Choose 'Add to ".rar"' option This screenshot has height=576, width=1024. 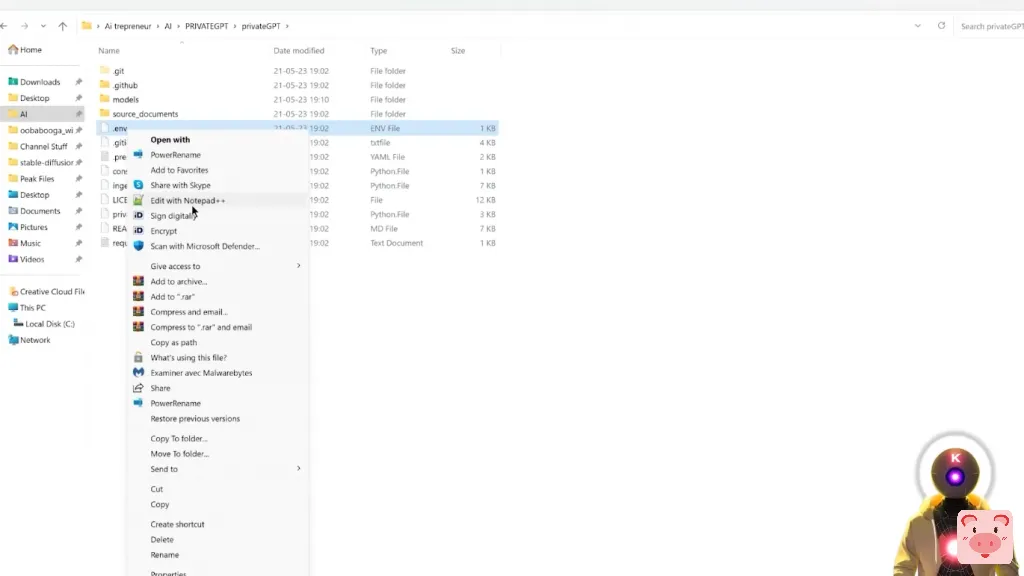172,296
